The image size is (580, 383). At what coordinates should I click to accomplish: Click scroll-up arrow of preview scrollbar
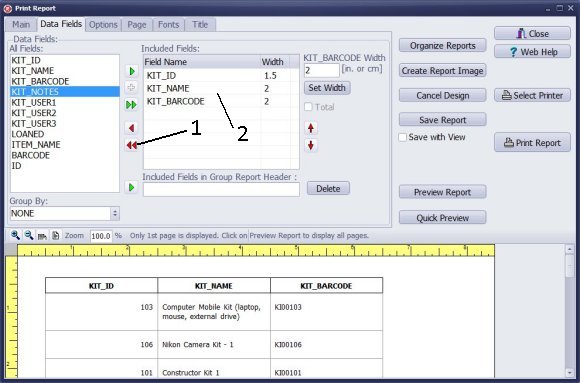(569, 249)
